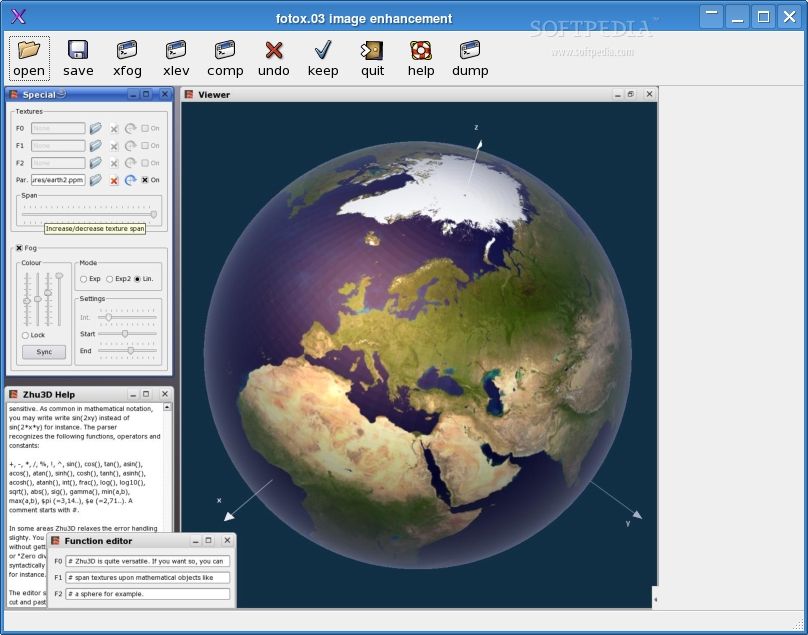The image size is (808, 635).
Task: Toggle the Fog checkbox
Action: click(x=19, y=248)
